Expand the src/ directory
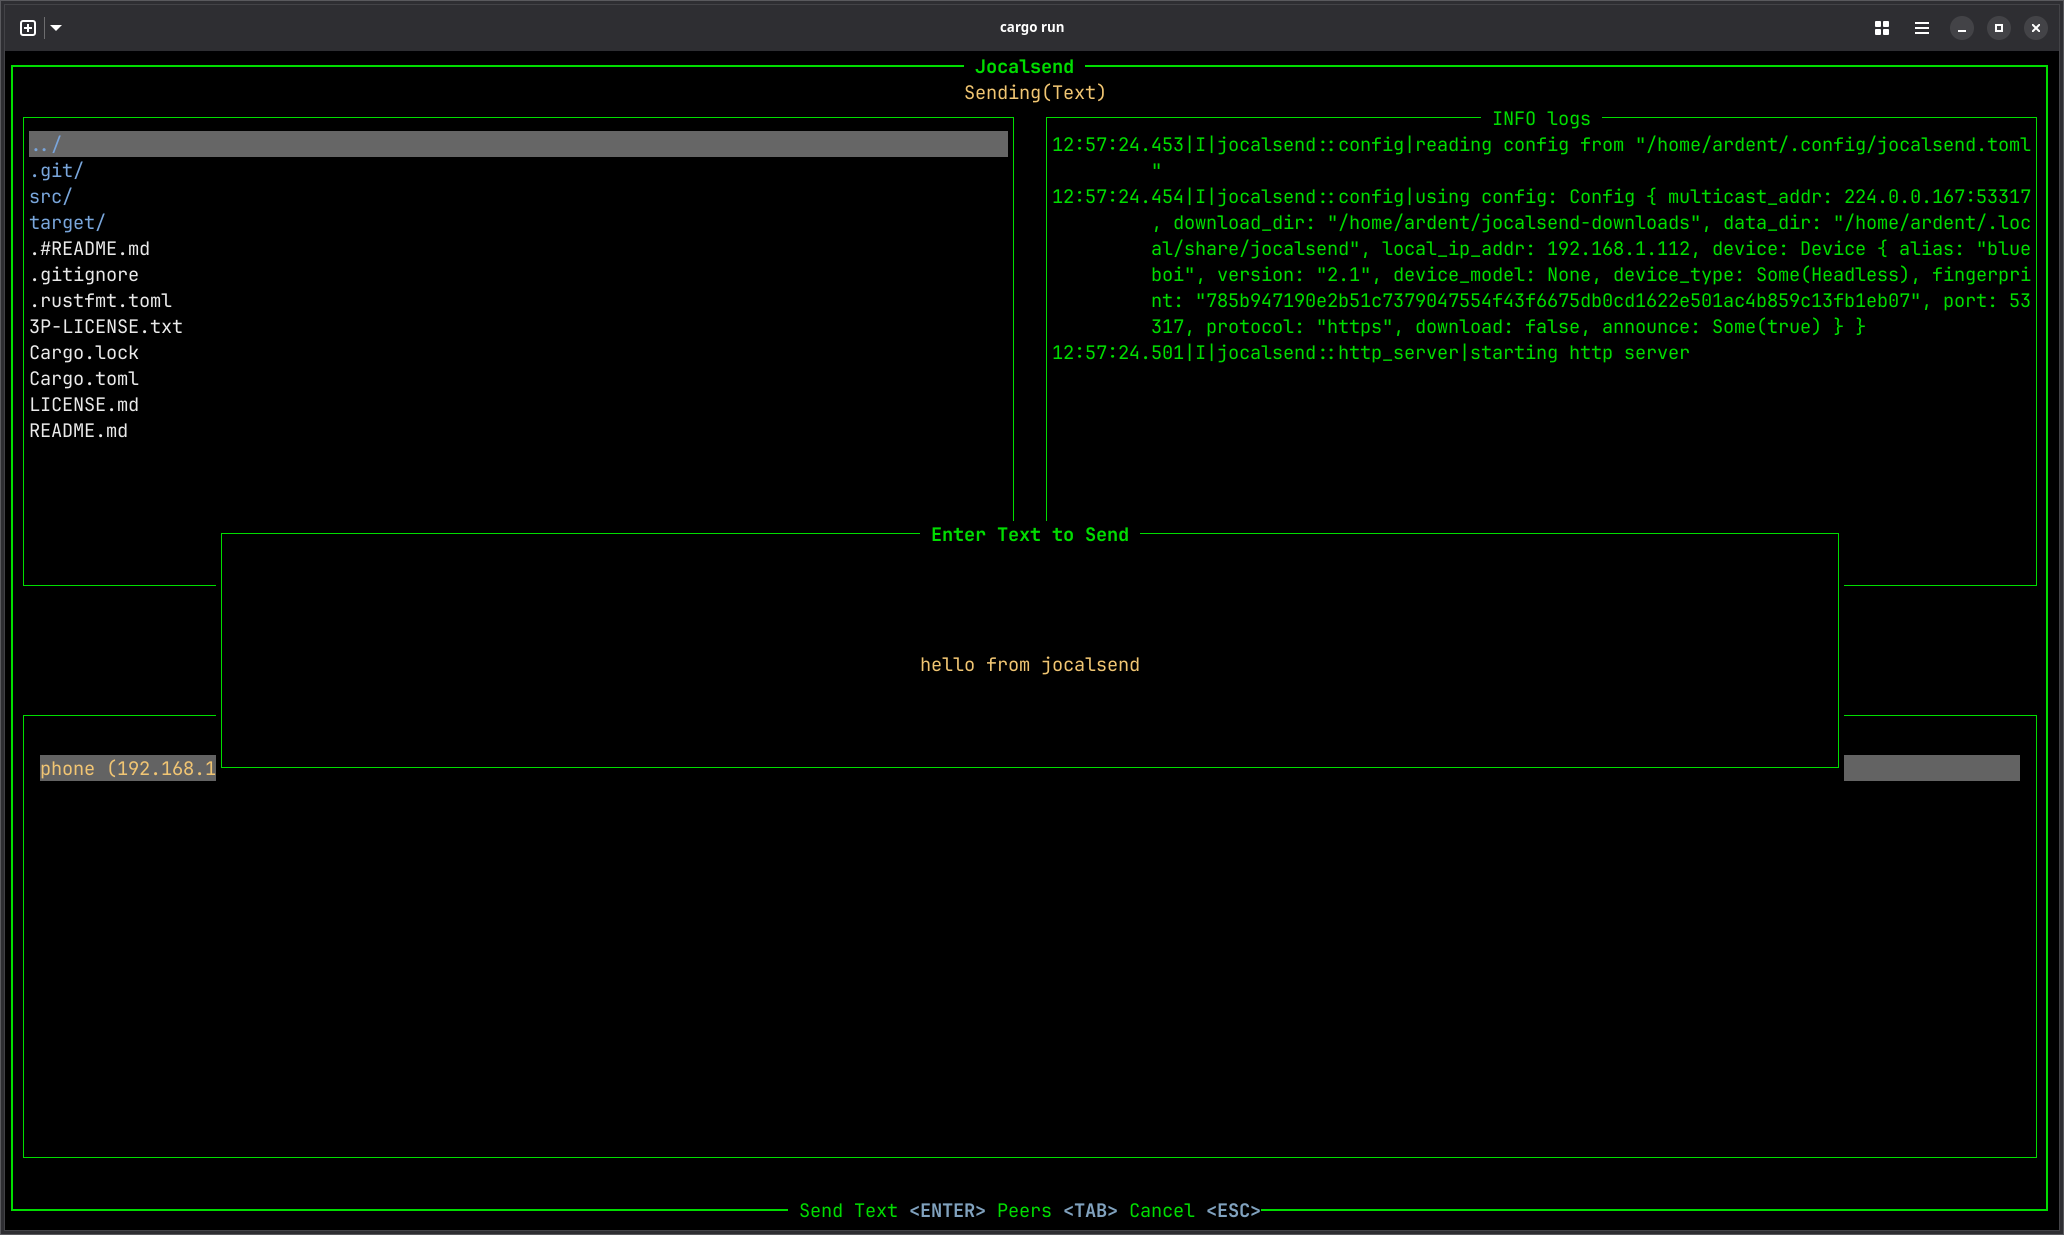This screenshot has height=1235, width=2064. pos(51,196)
